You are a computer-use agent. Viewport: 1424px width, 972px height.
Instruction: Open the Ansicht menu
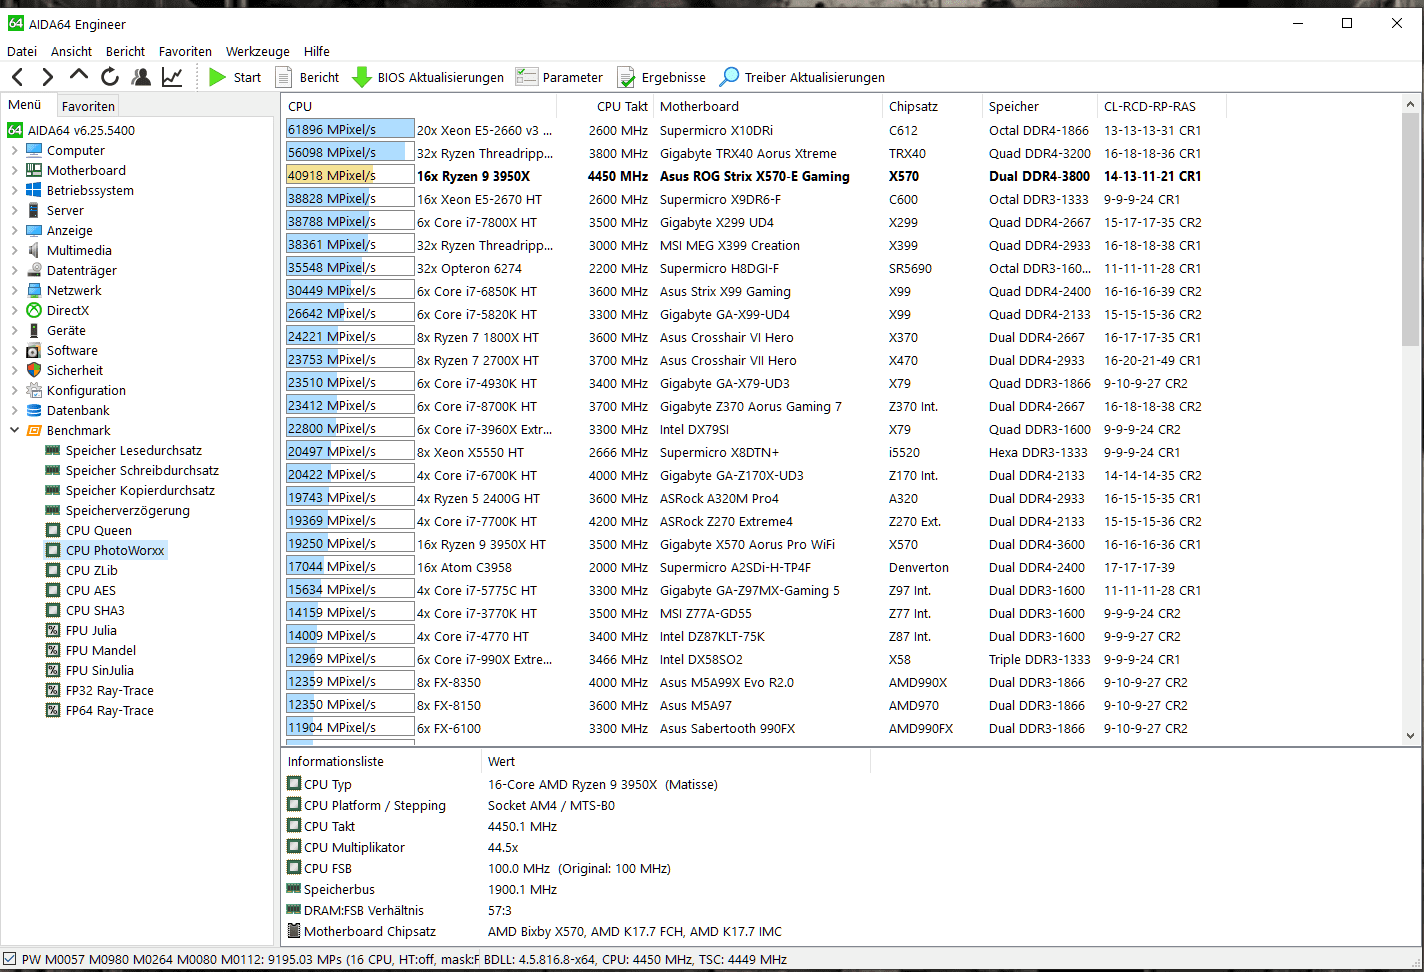pos(71,51)
